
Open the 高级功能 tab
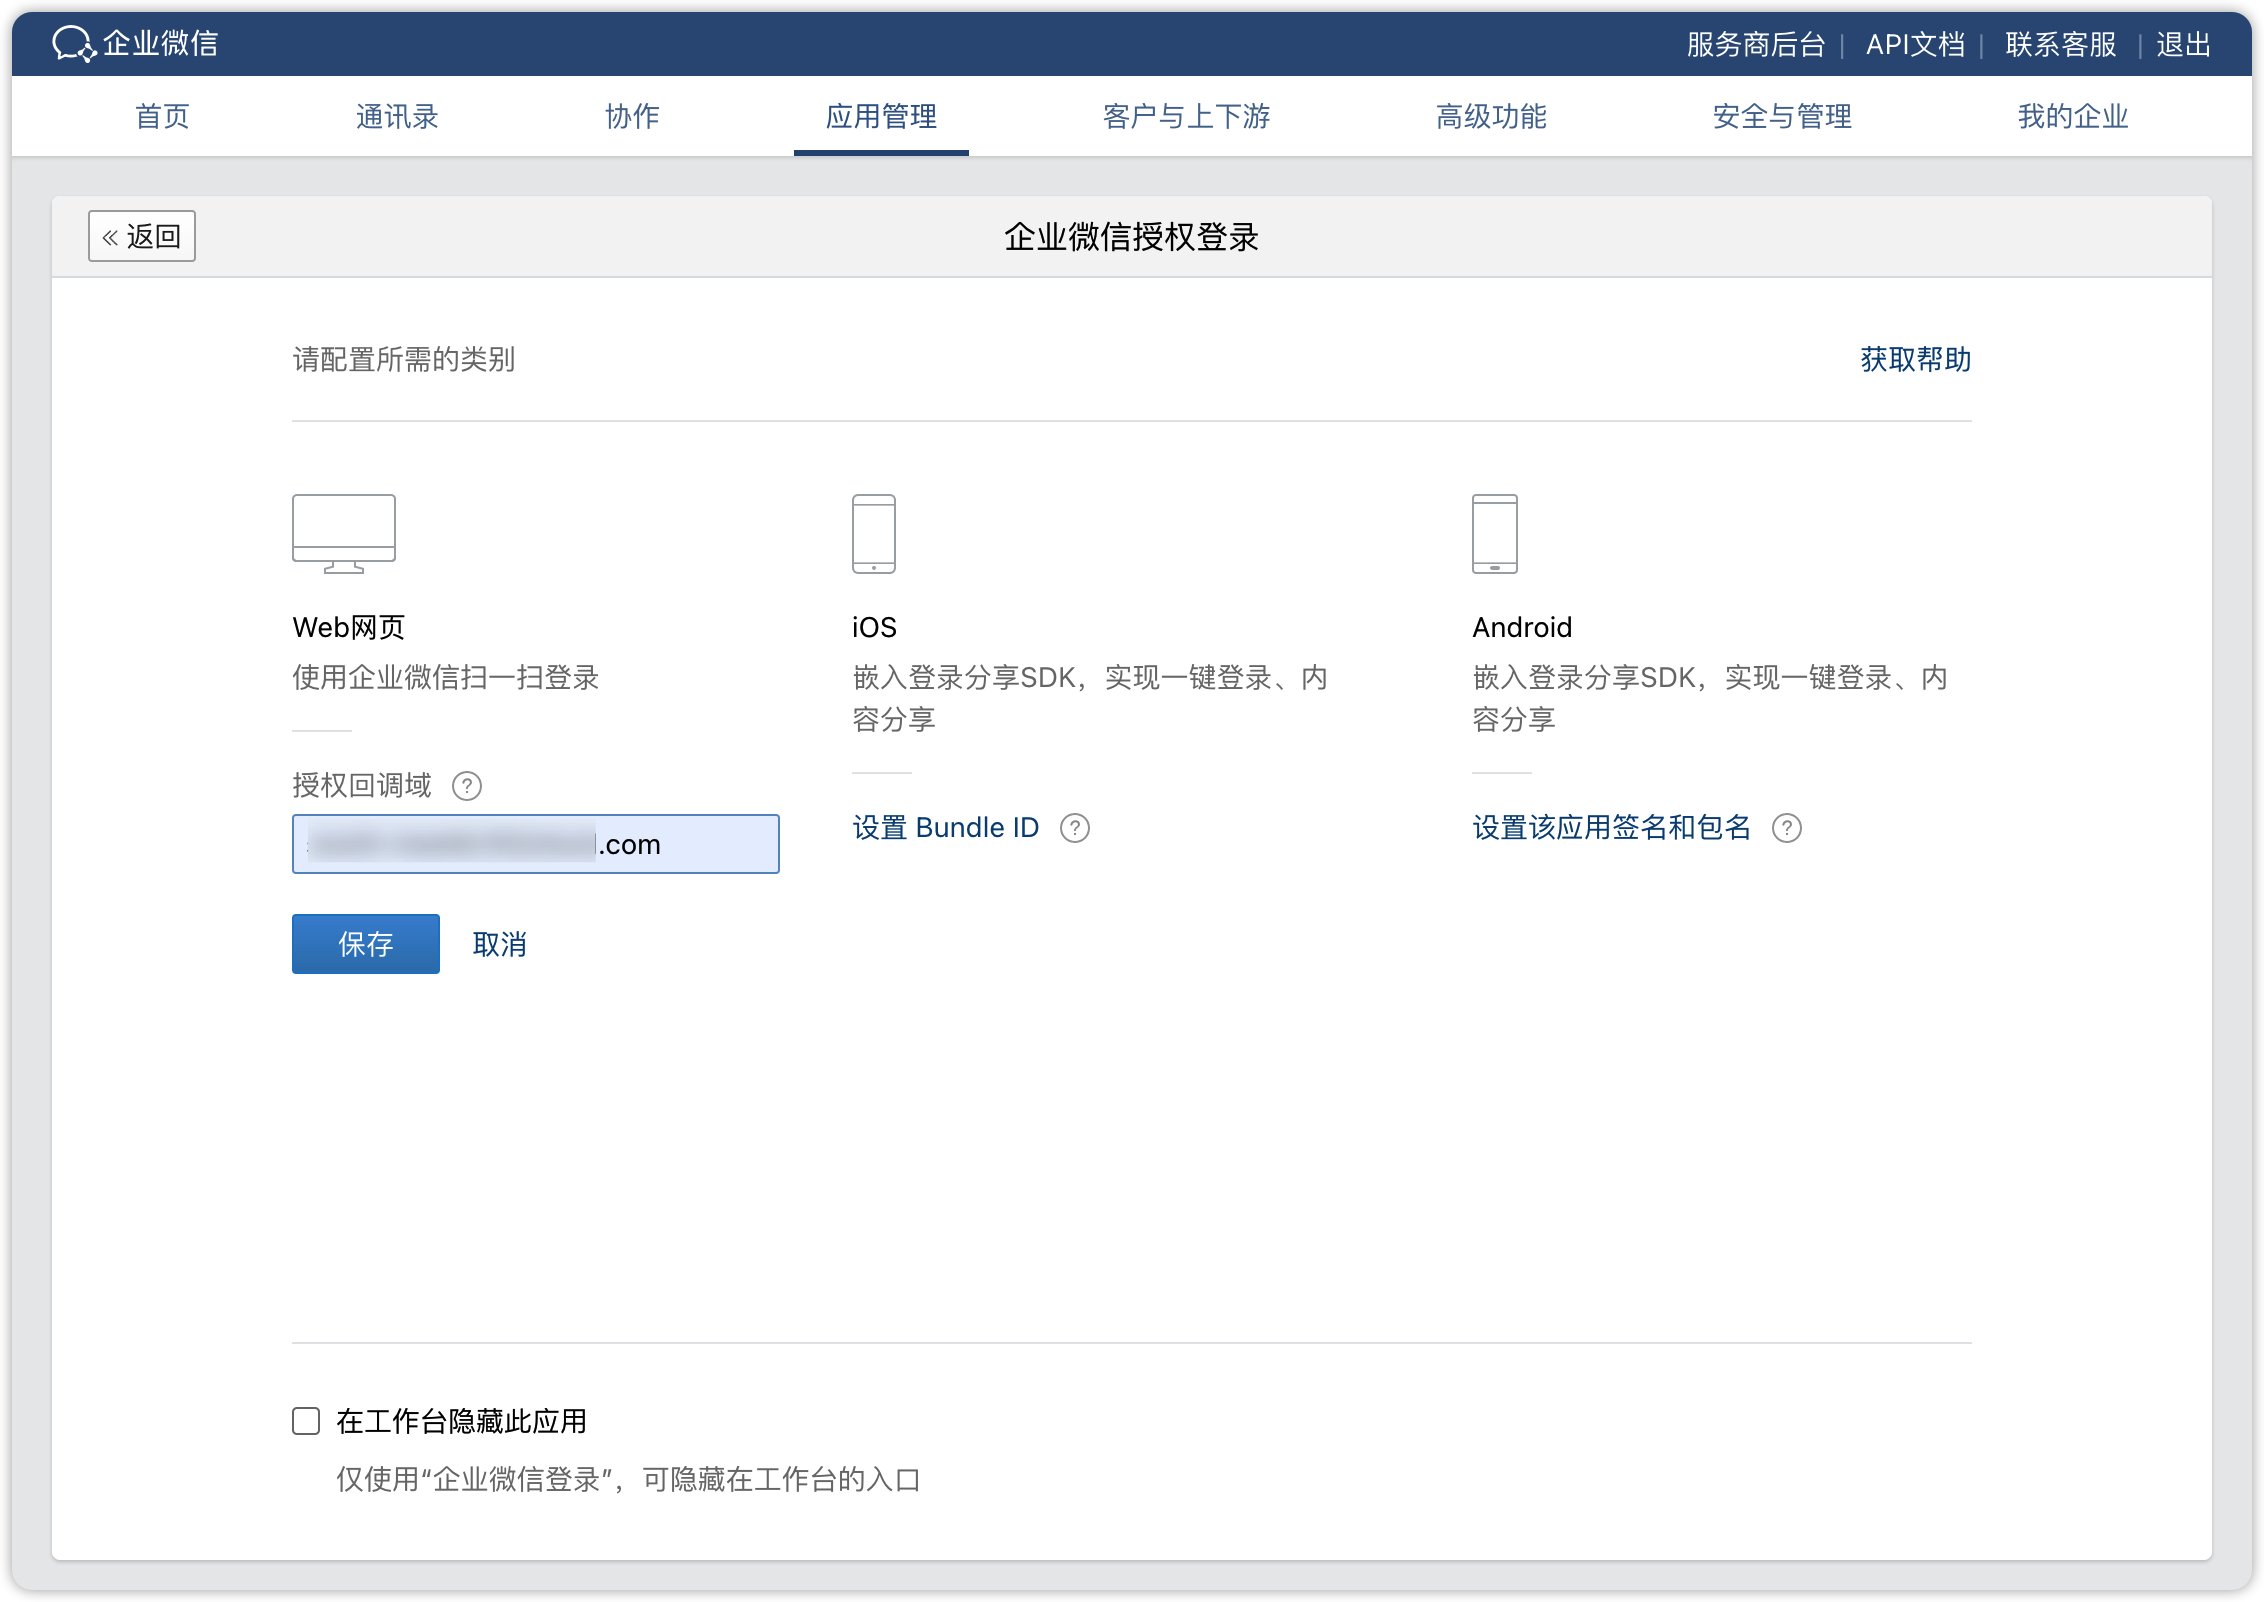[1491, 116]
